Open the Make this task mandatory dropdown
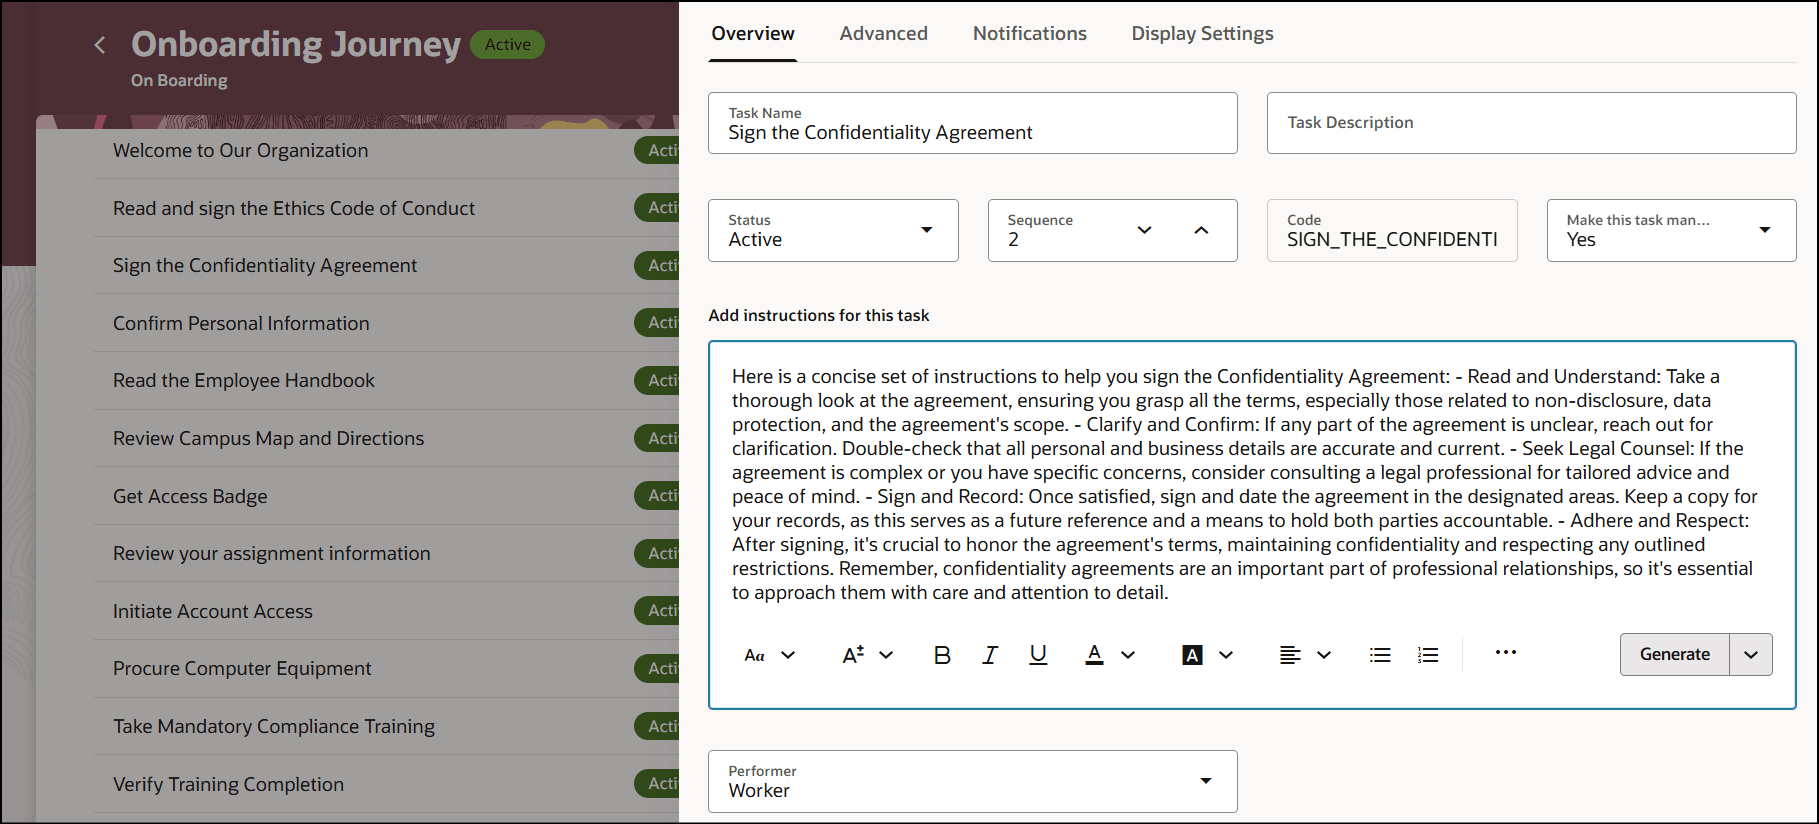The image size is (1819, 824). coord(1671,231)
